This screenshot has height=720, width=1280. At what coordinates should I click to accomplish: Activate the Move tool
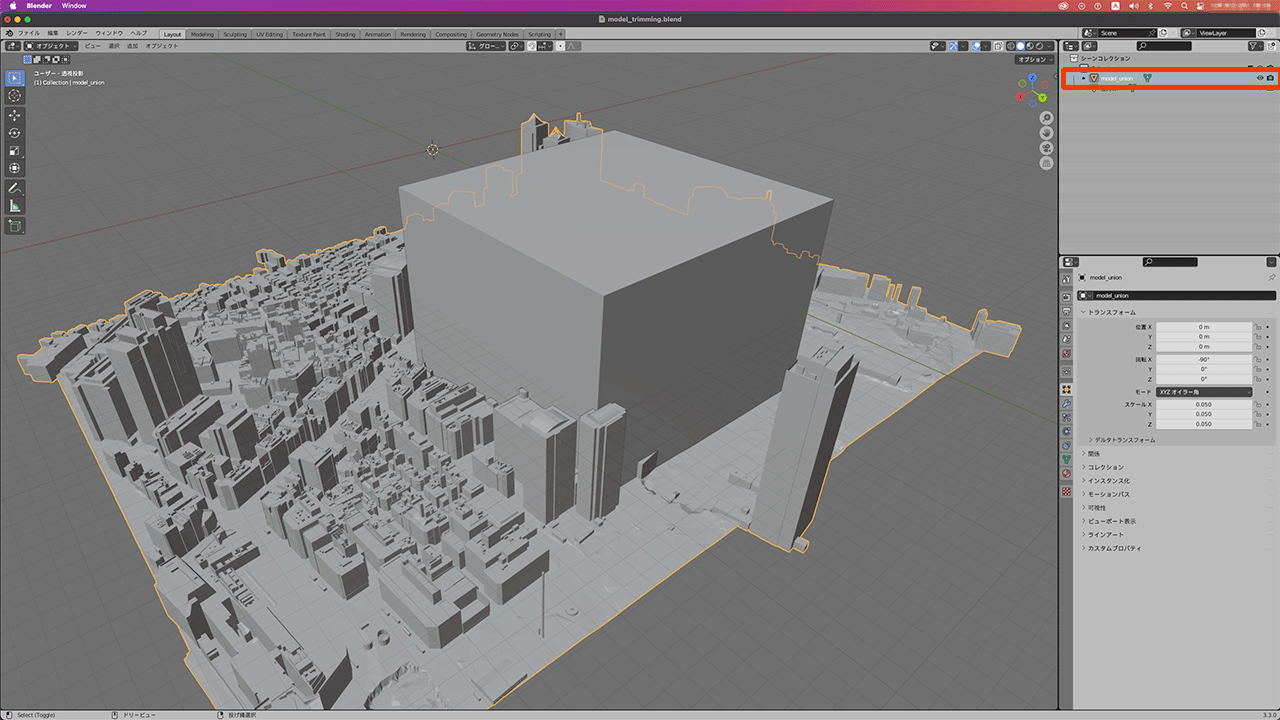pos(15,115)
